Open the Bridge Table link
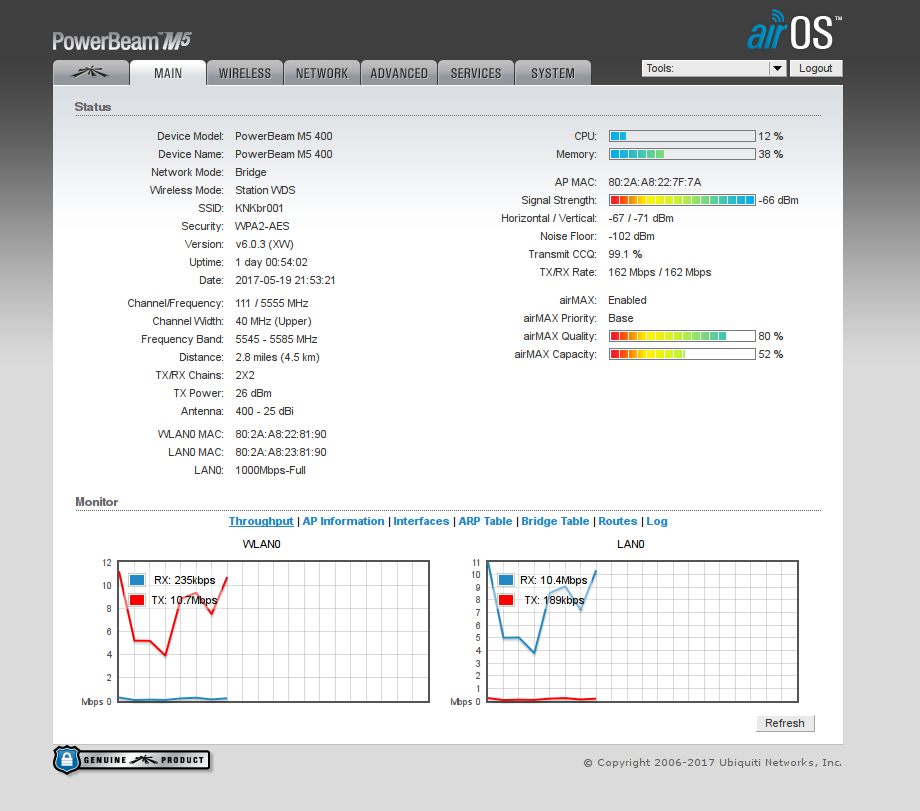 click(555, 521)
